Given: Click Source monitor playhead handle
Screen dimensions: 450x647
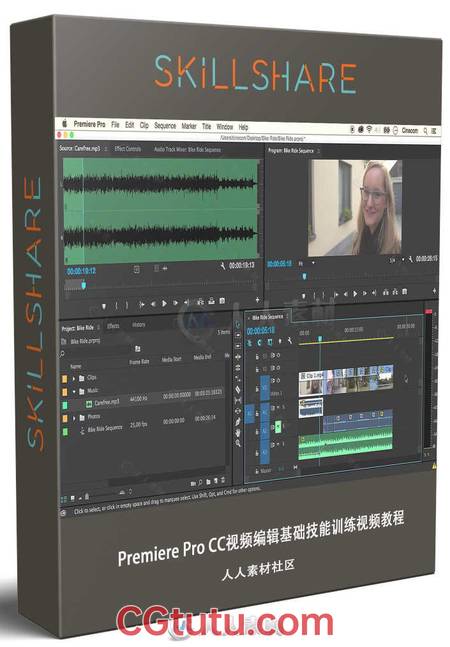Looking at the screenshot, I should coord(84,285).
